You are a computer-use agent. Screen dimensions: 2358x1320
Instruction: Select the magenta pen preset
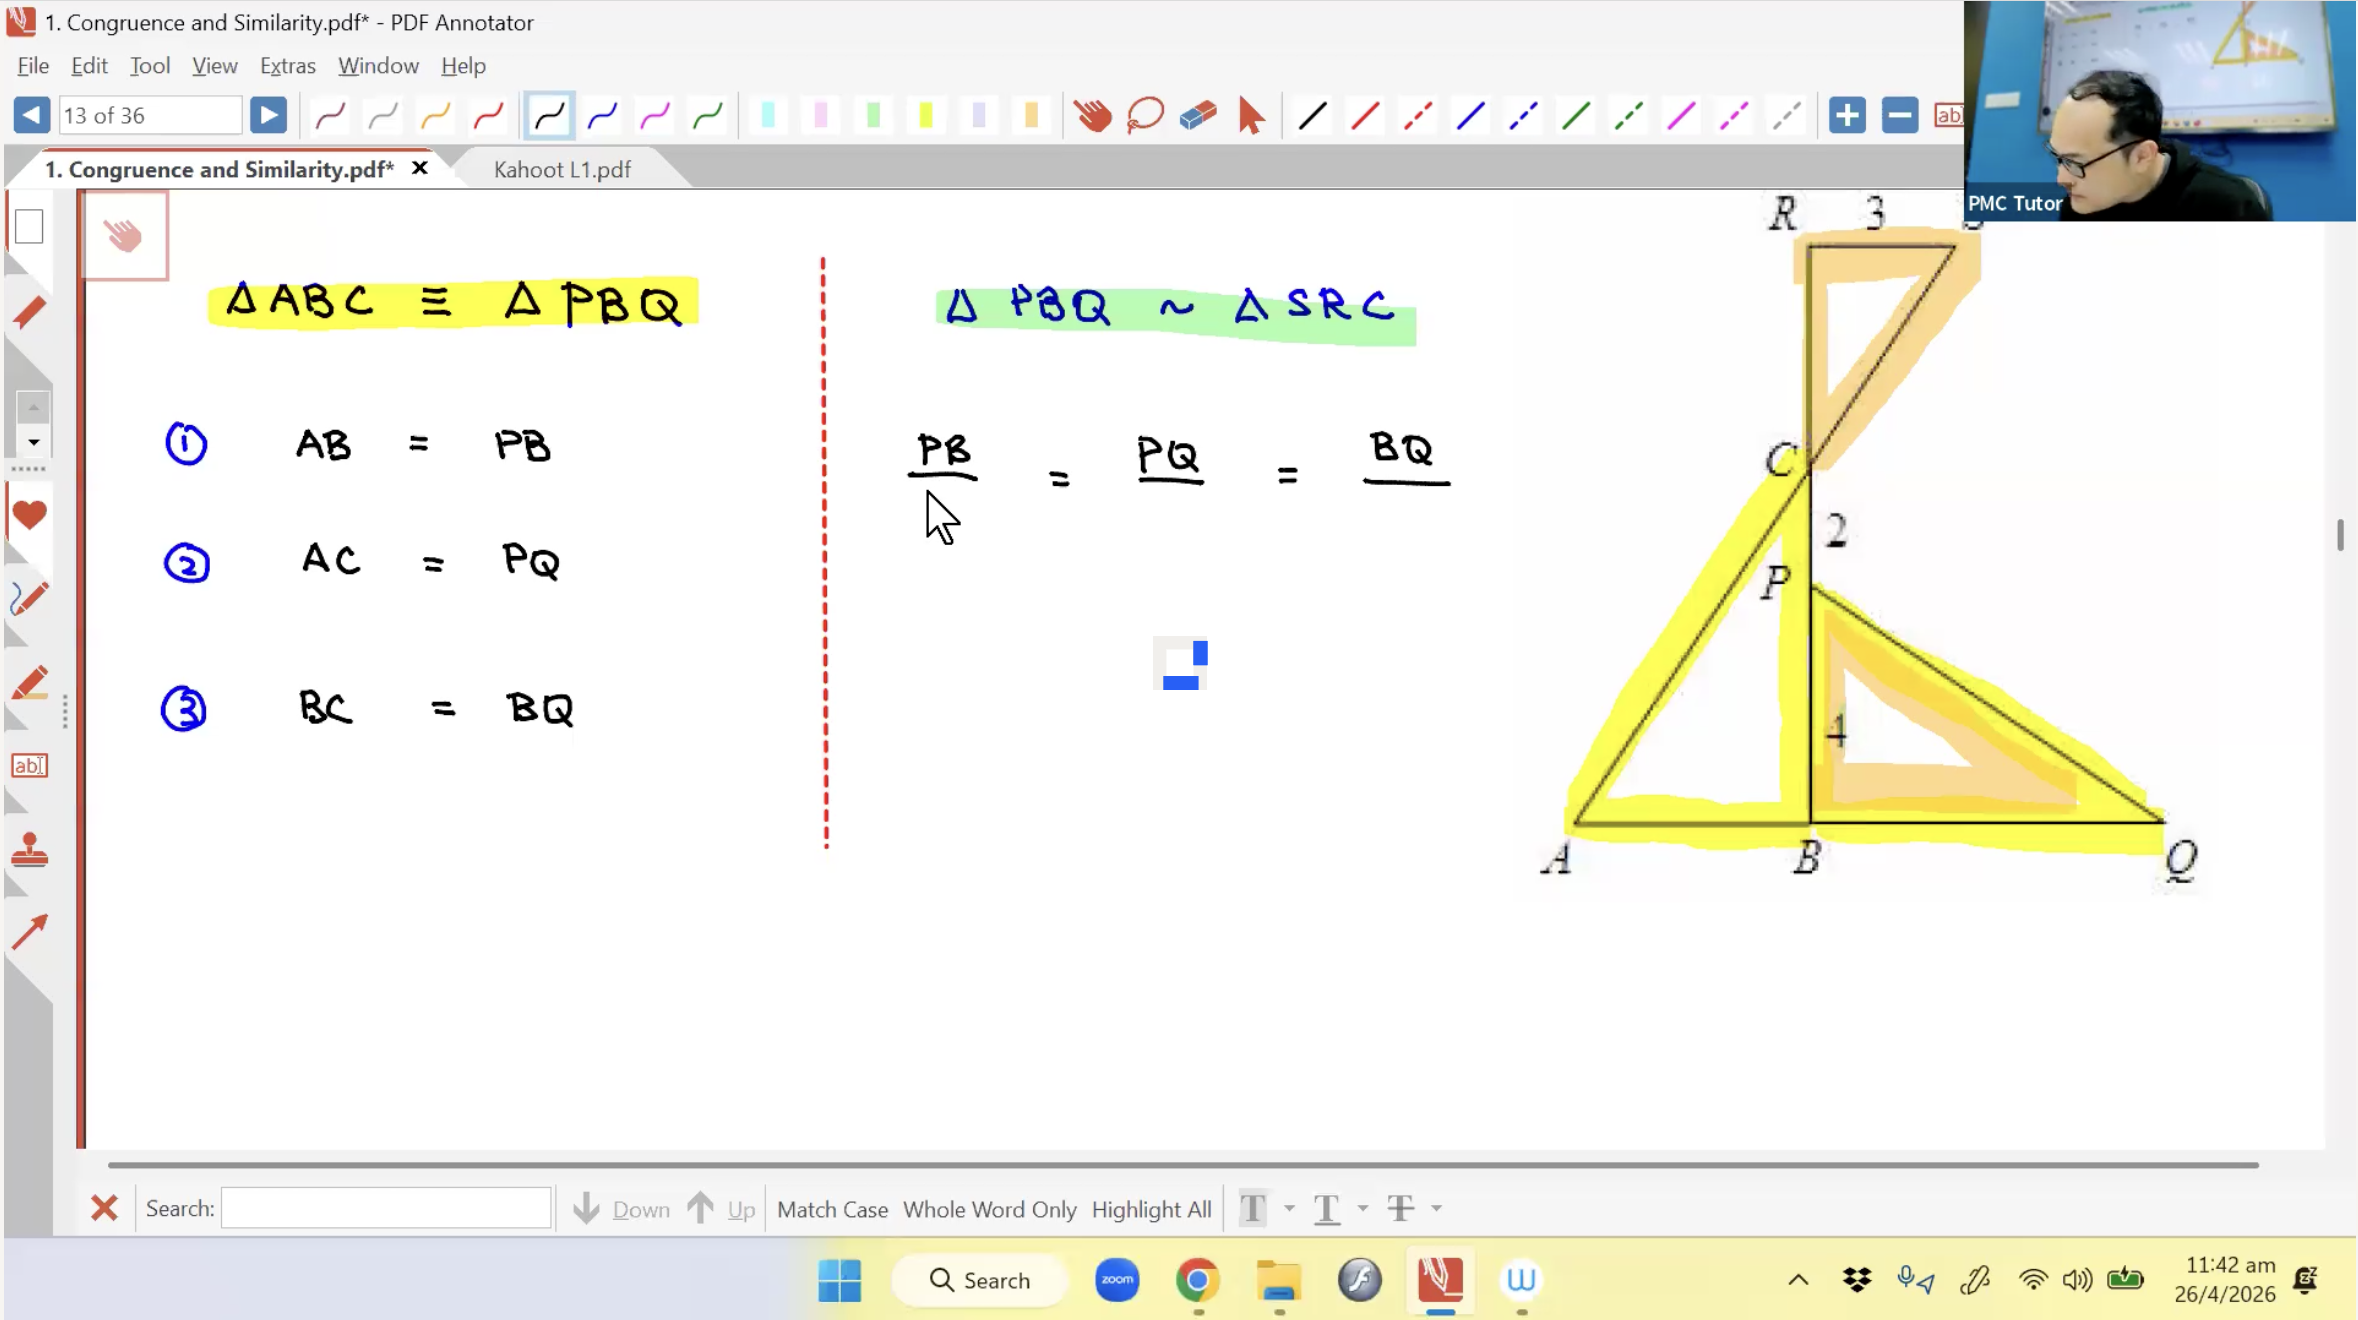(655, 116)
